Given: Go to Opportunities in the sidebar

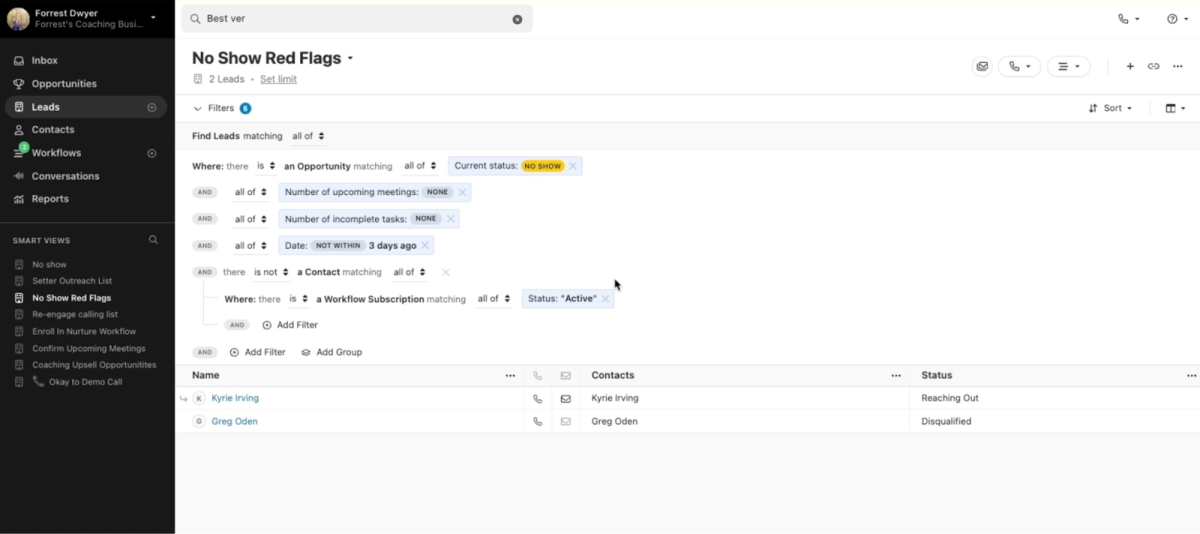Looking at the screenshot, I should click(64, 84).
